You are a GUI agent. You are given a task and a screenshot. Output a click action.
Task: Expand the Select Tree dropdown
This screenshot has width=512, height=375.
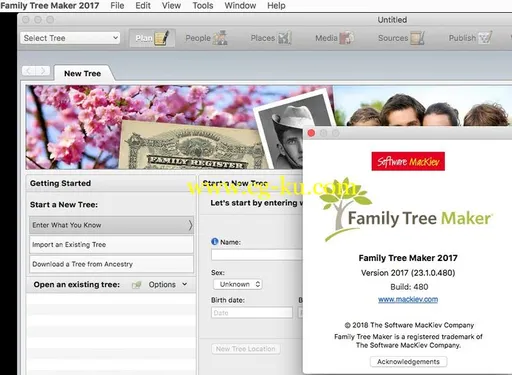[70, 38]
